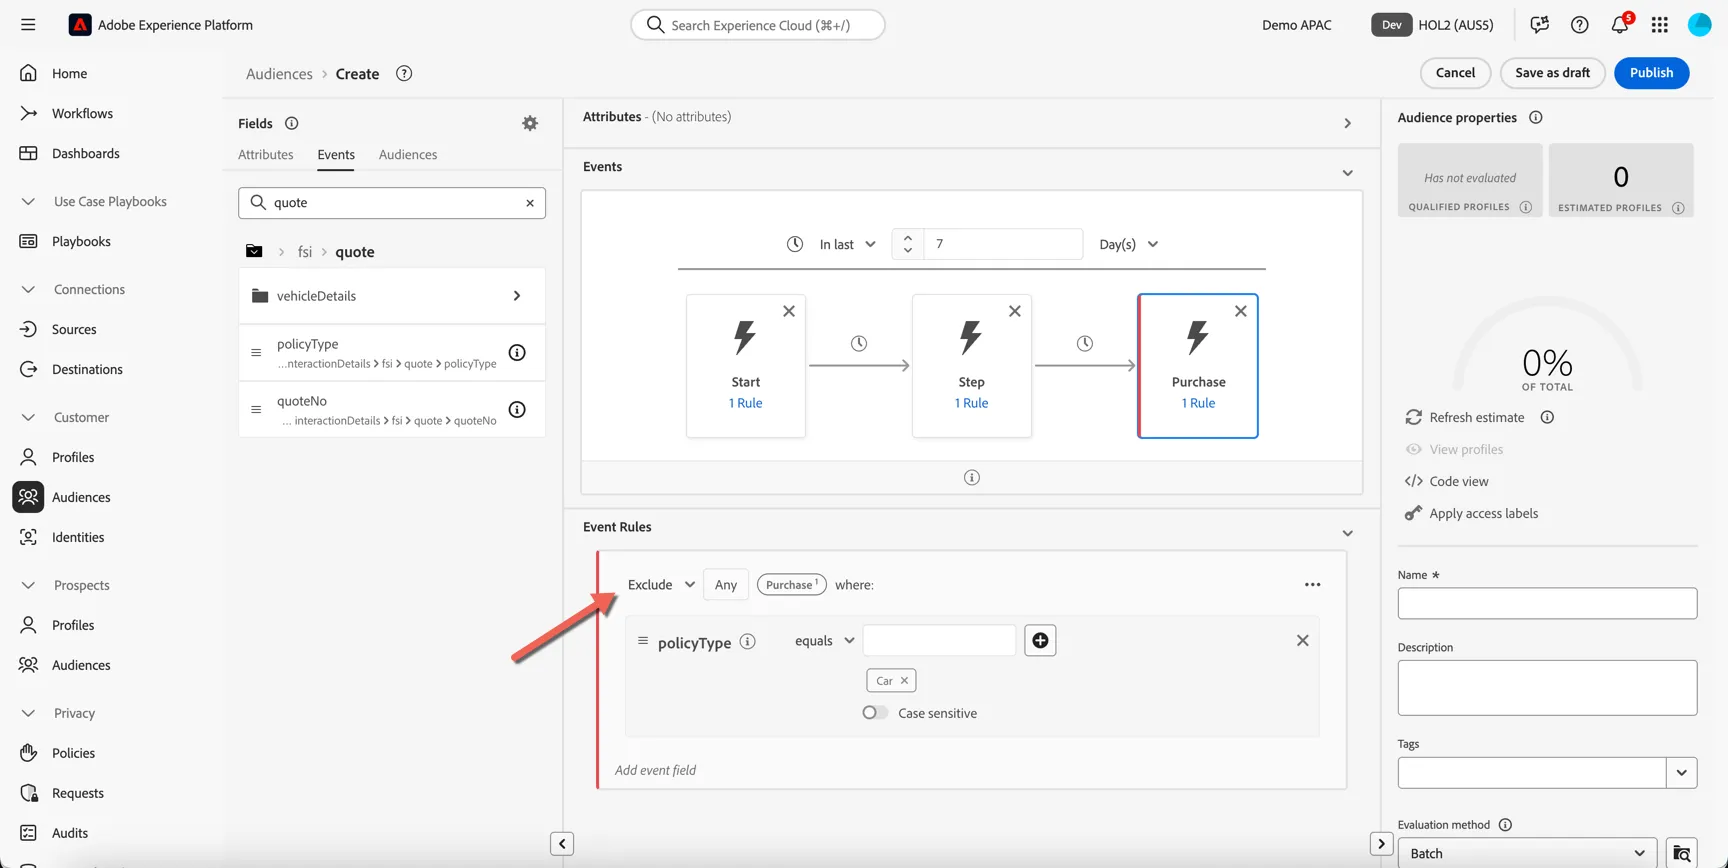This screenshot has height=868, width=1728.
Task: Expand the Attributes section
Action: point(1348,124)
